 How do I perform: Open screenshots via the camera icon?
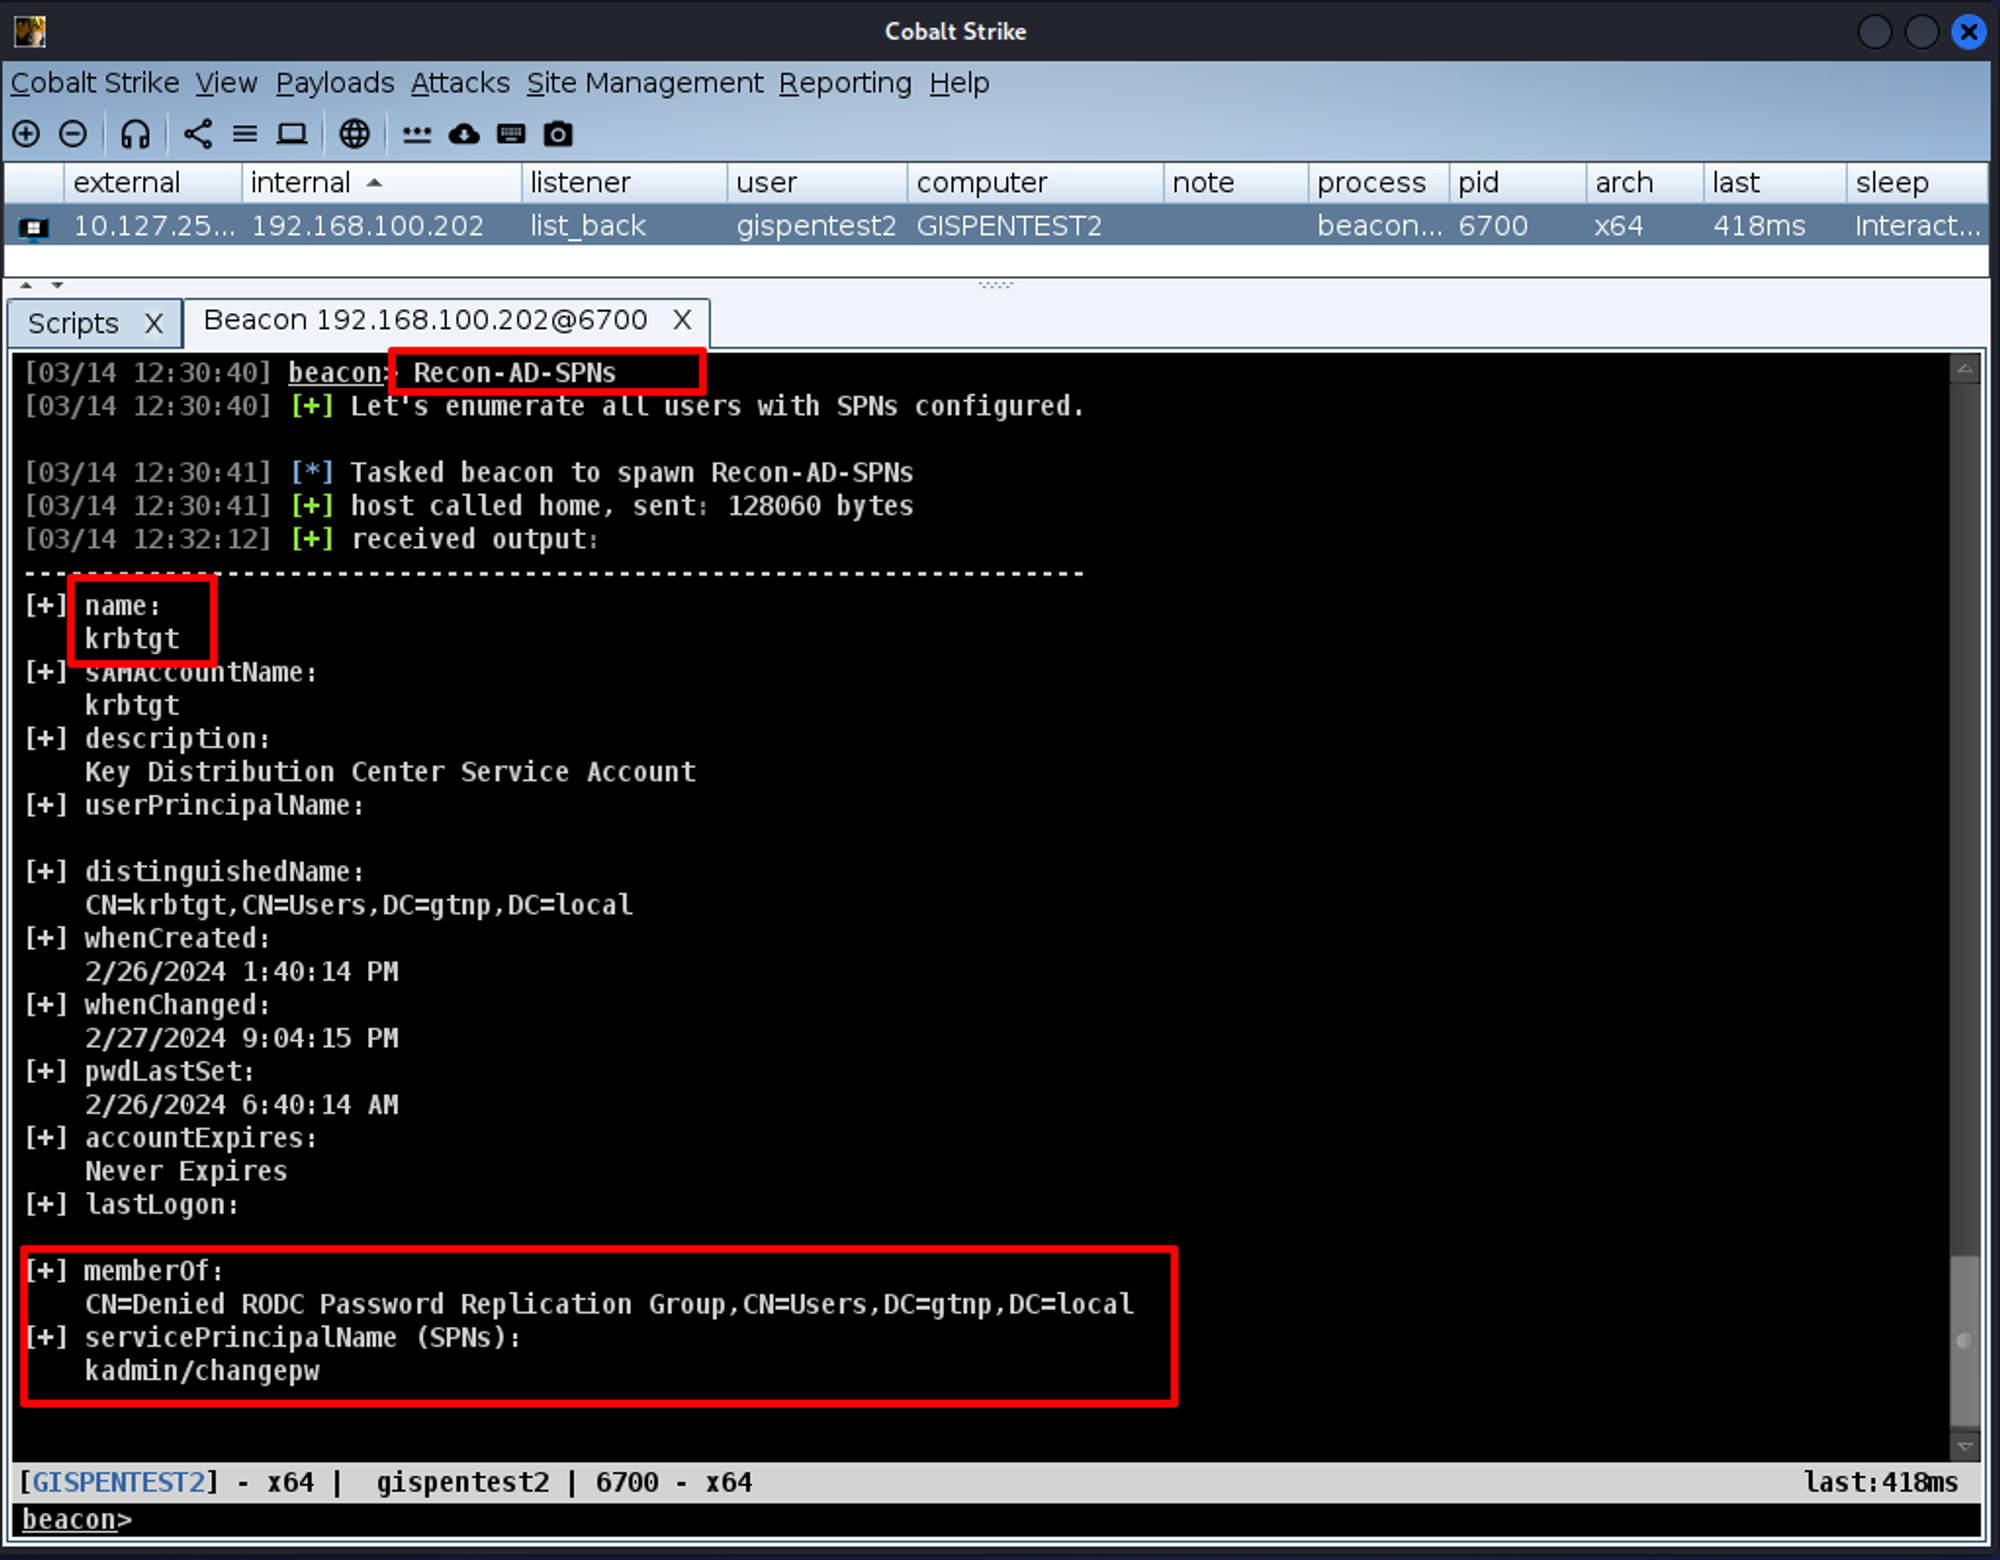point(558,134)
